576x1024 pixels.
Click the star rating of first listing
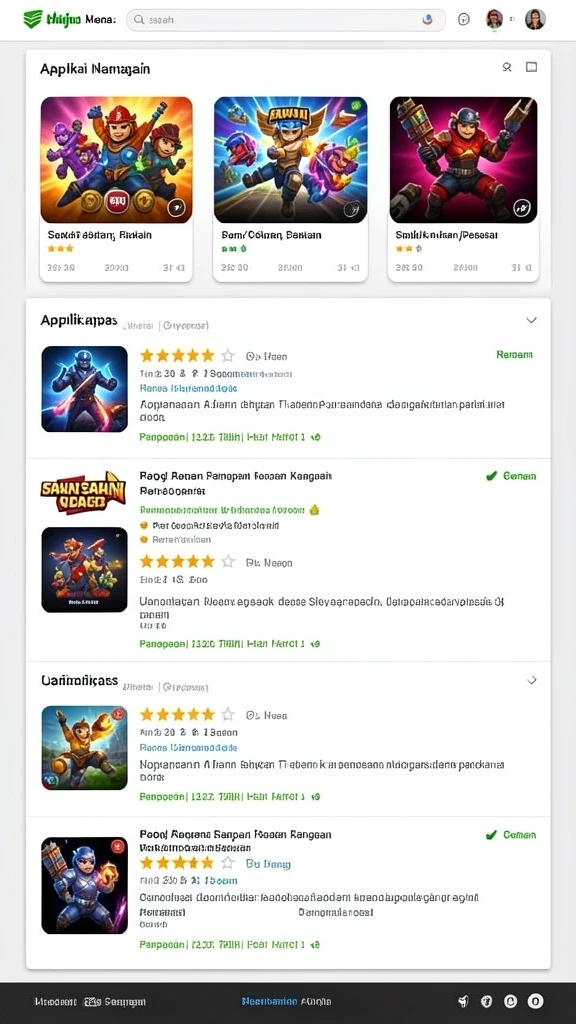coord(187,356)
